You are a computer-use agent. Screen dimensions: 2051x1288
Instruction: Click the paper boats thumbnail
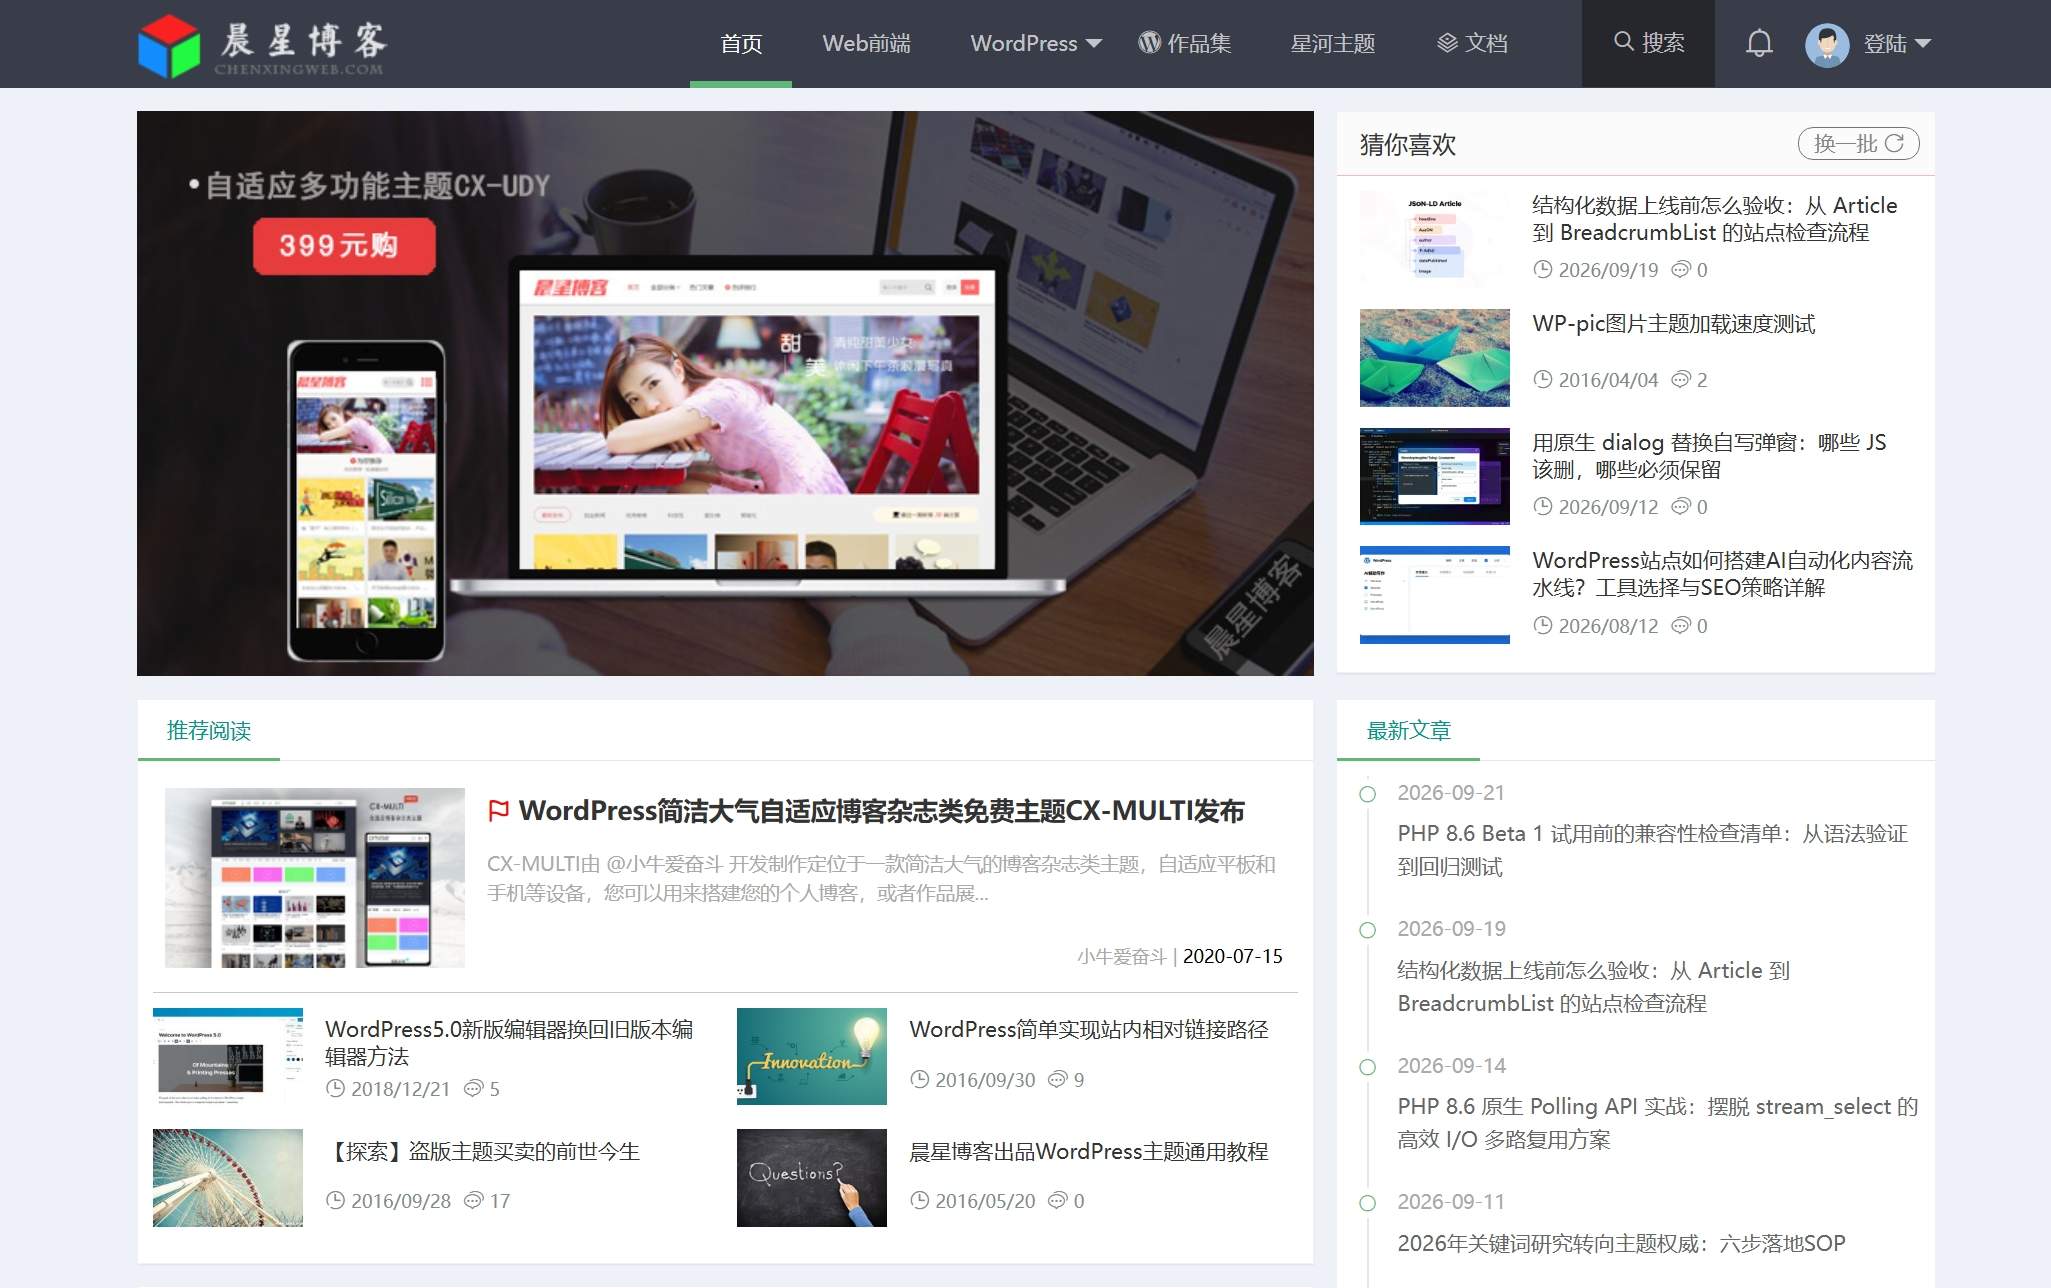pos(1434,358)
